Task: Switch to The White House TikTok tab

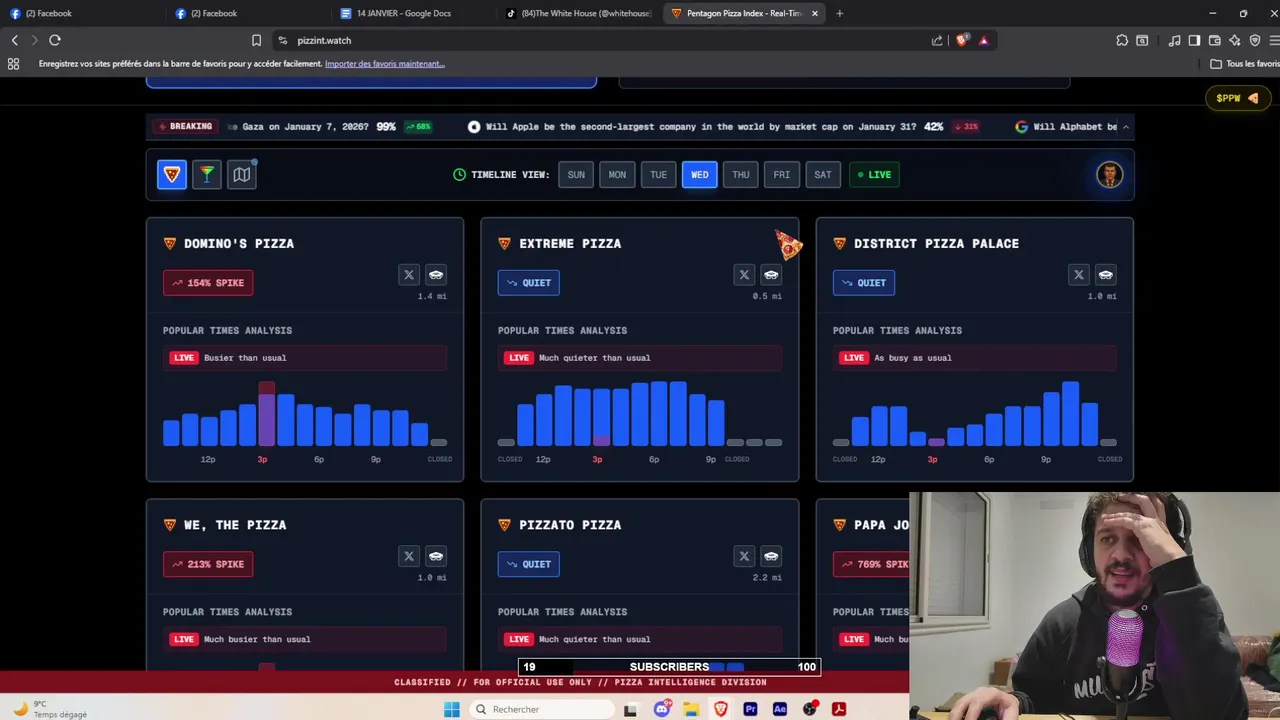Action: click(578, 13)
